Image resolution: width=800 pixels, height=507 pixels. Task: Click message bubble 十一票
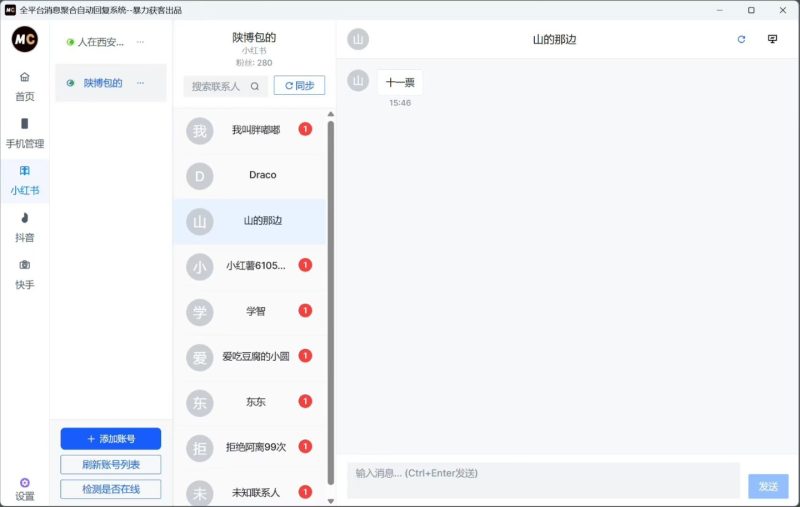point(400,83)
